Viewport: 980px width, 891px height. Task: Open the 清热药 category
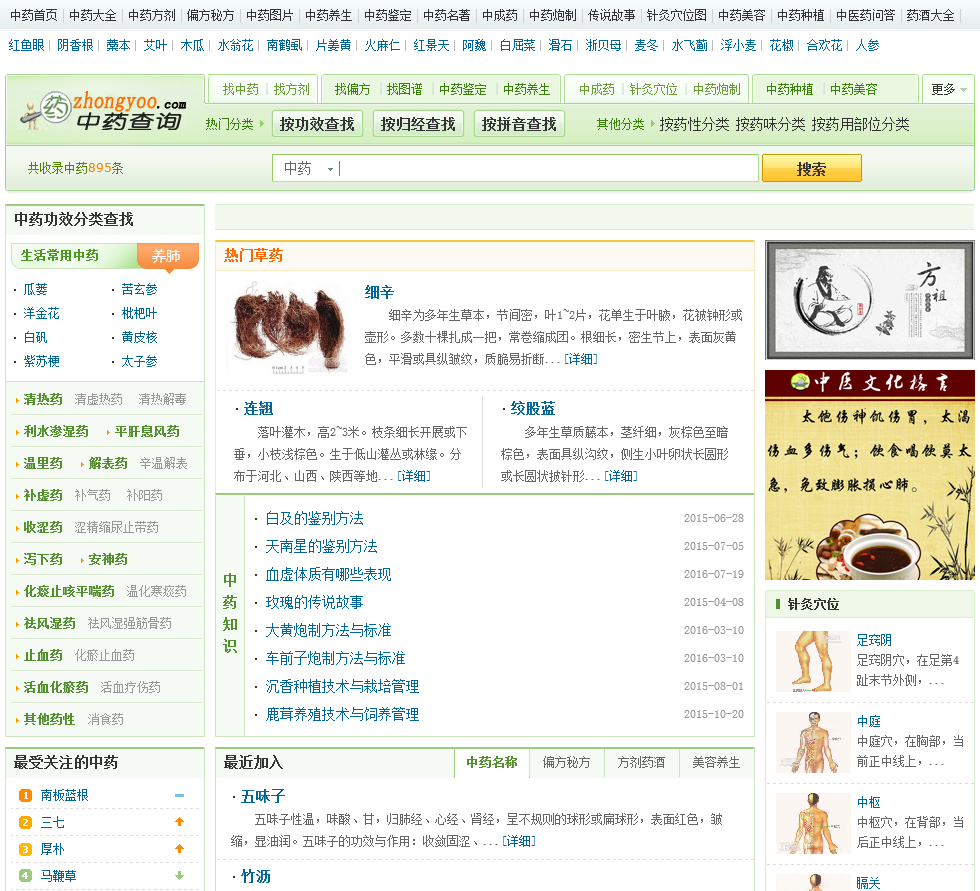click(43, 399)
